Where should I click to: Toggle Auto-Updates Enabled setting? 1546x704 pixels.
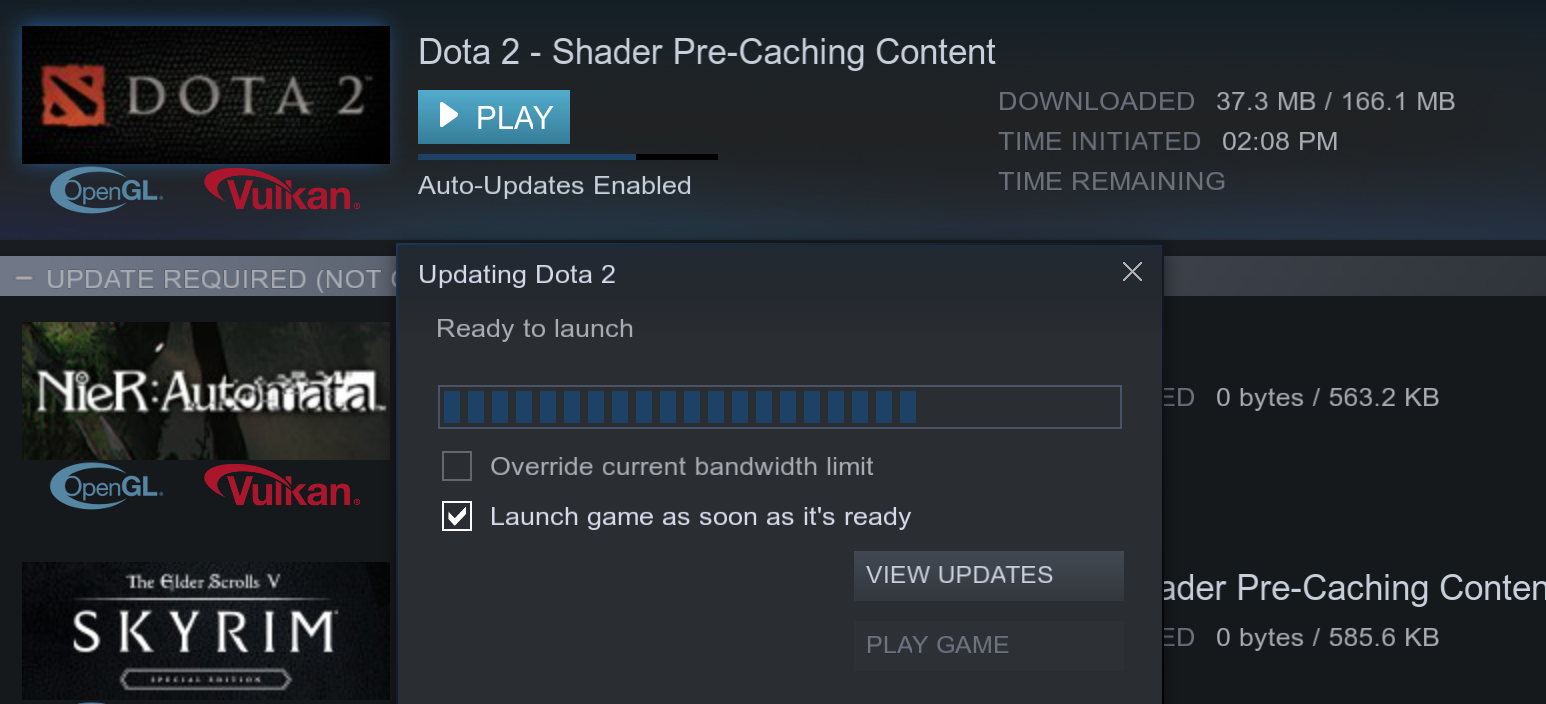pyautogui.click(x=554, y=185)
